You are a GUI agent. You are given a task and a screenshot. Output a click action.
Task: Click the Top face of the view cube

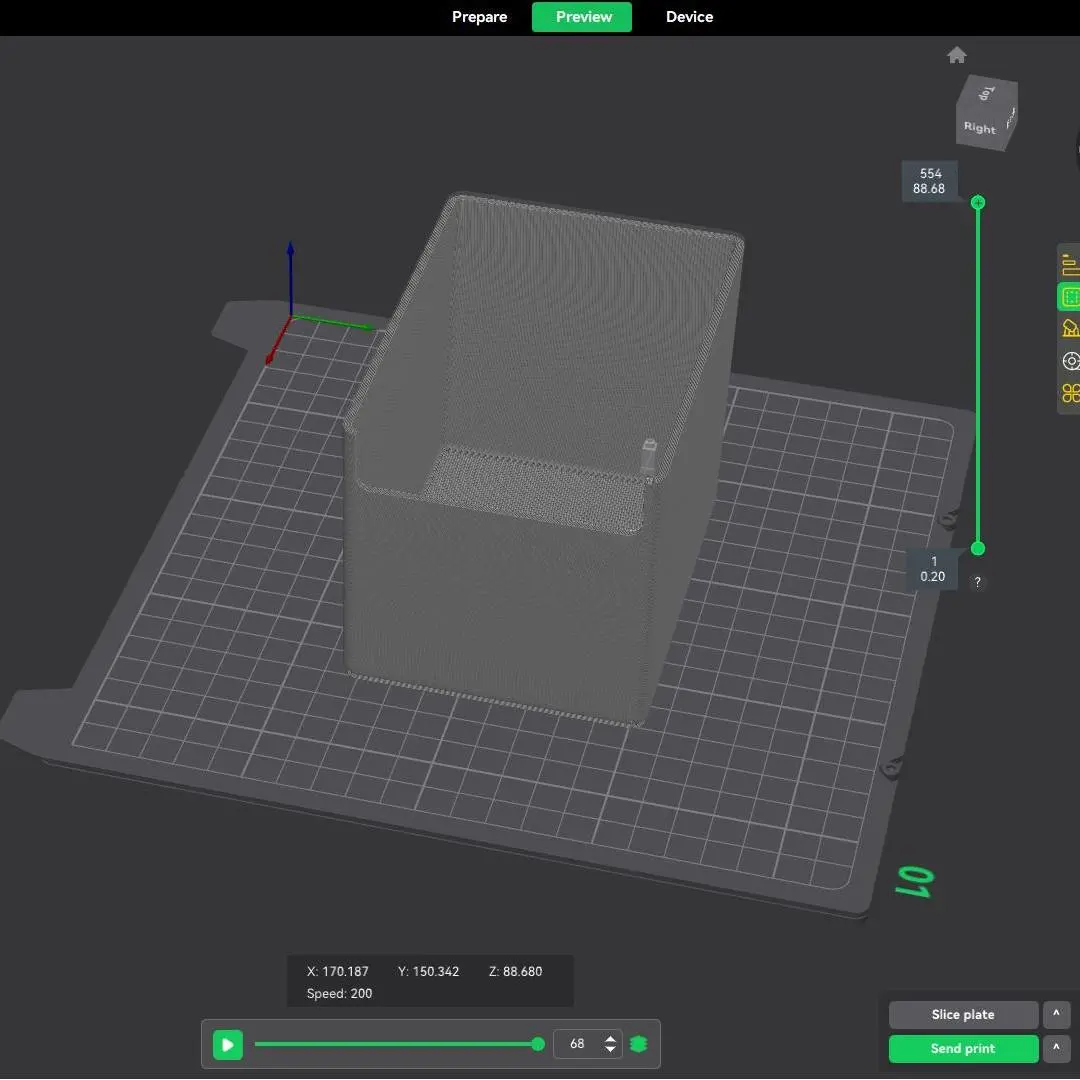tap(987, 94)
